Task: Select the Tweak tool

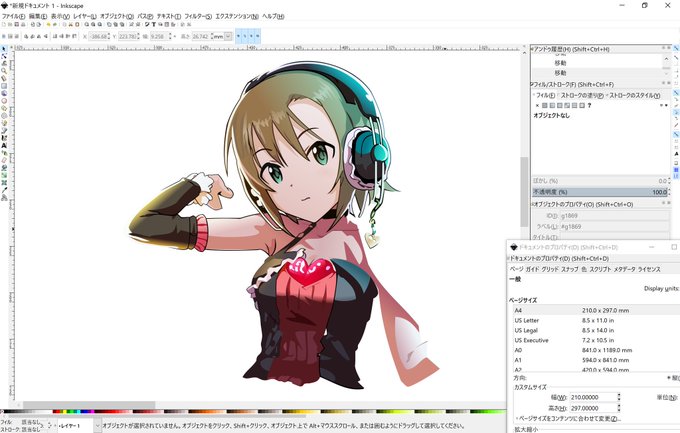Action: (x=4, y=64)
